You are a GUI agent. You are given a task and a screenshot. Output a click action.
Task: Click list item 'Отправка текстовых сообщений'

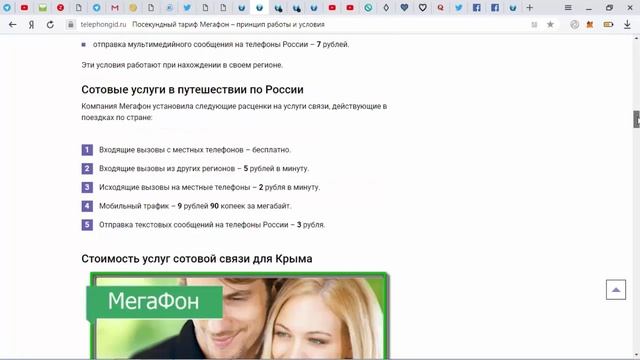212,225
